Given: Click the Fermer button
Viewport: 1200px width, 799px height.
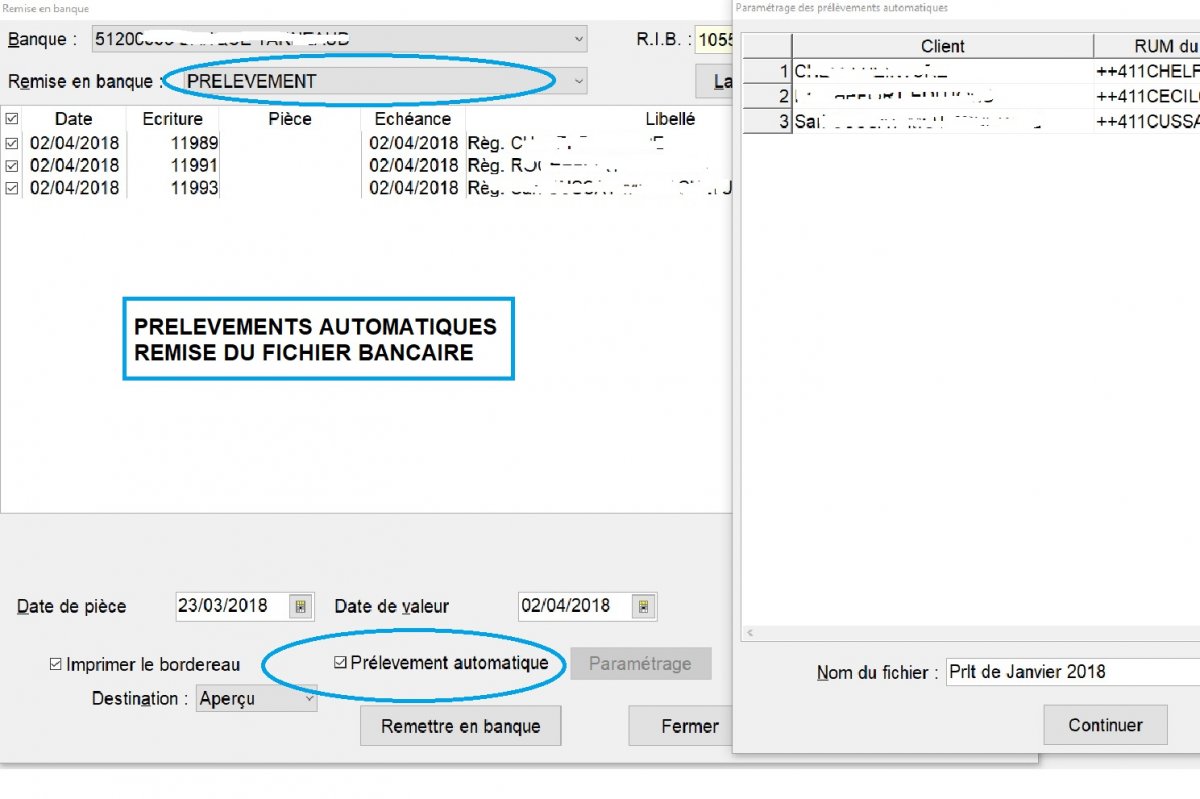Looking at the screenshot, I should tap(689, 726).
